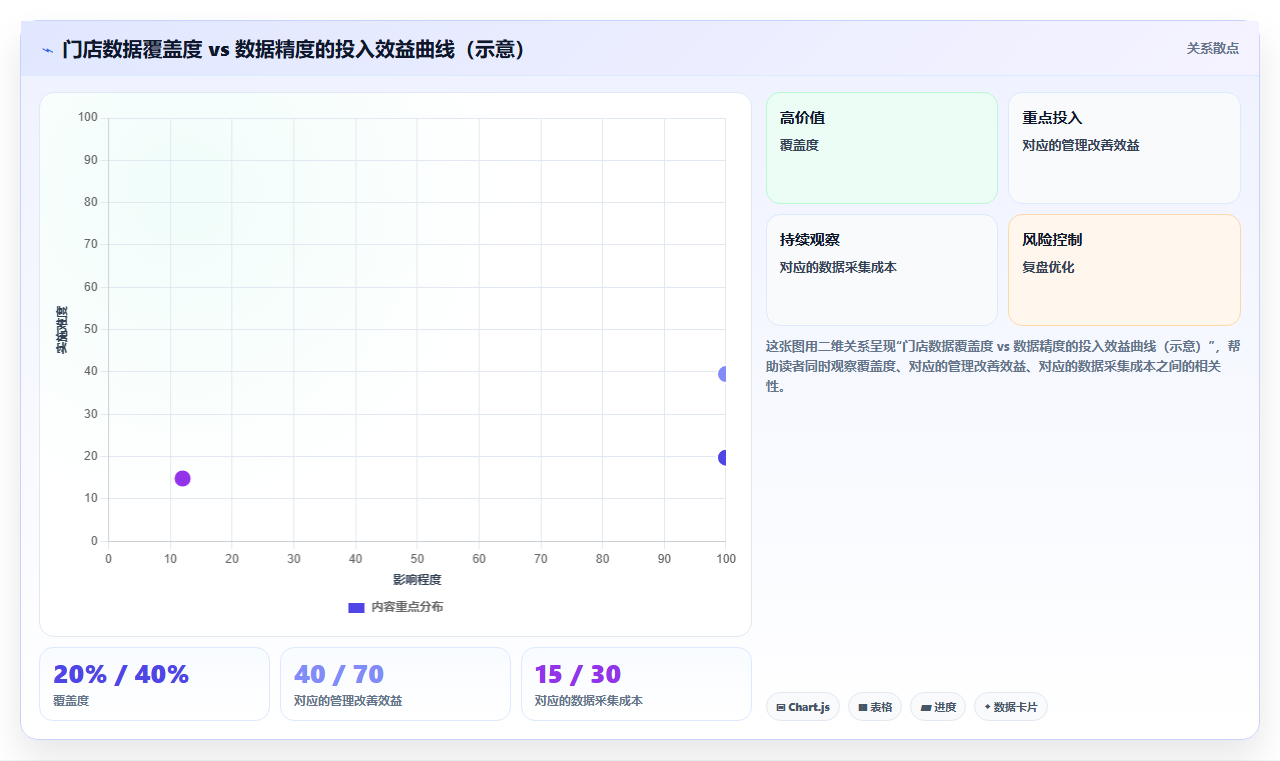Click the 40 / 70 stat value
This screenshot has width=1280, height=761.
click(339, 674)
